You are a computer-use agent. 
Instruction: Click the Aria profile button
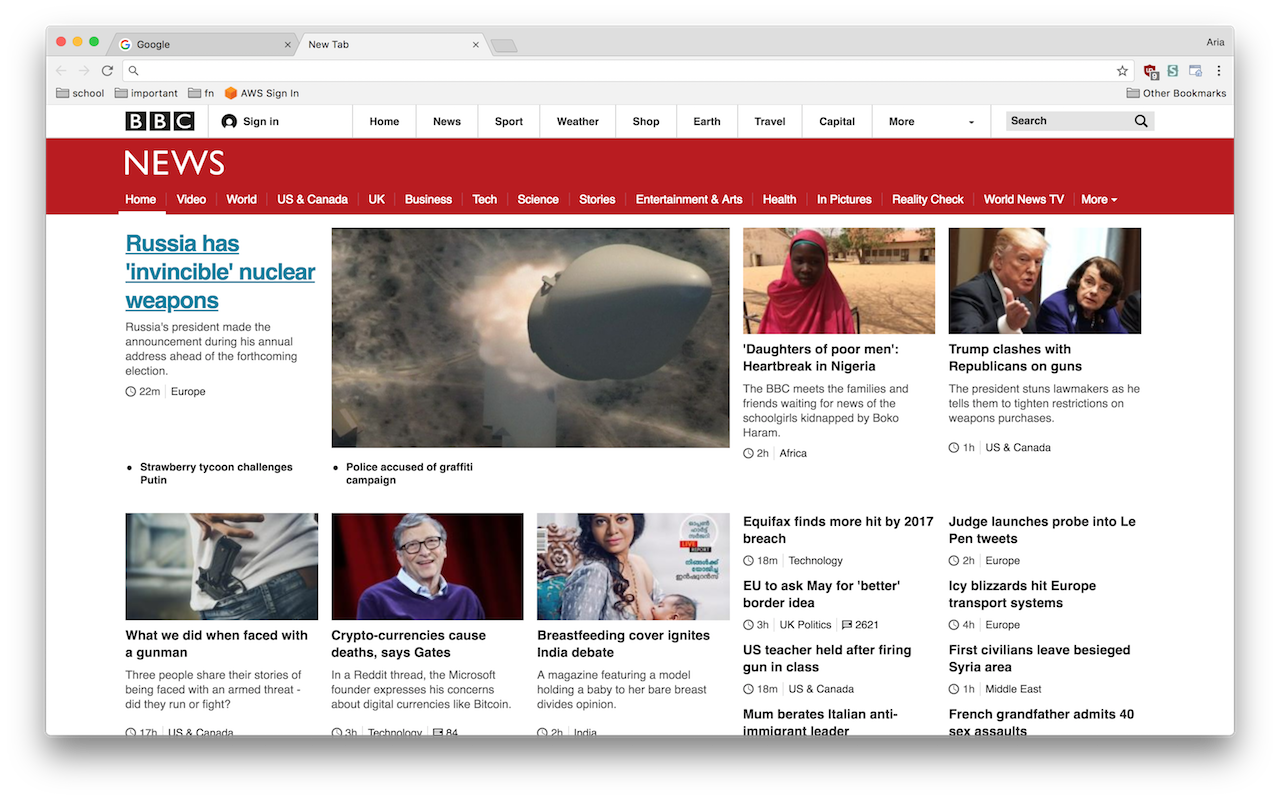tap(1215, 42)
